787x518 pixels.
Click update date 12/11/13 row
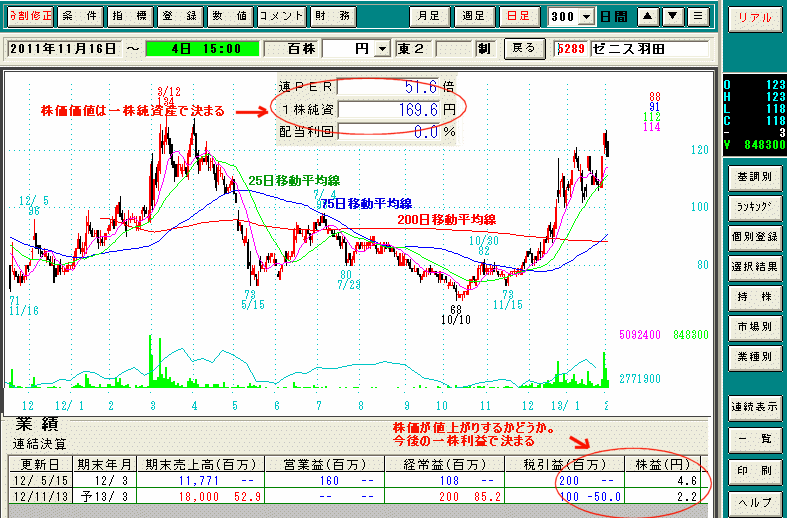point(41,497)
